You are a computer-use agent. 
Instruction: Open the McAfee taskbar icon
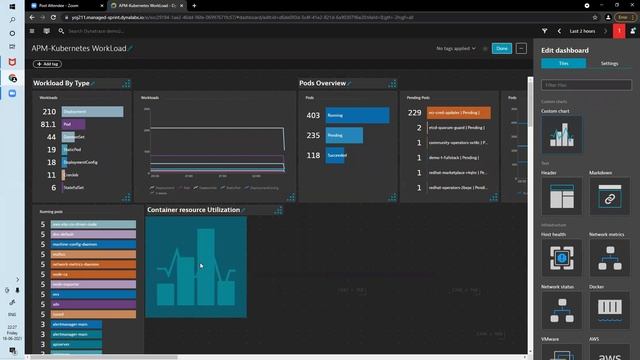[12, 62]
